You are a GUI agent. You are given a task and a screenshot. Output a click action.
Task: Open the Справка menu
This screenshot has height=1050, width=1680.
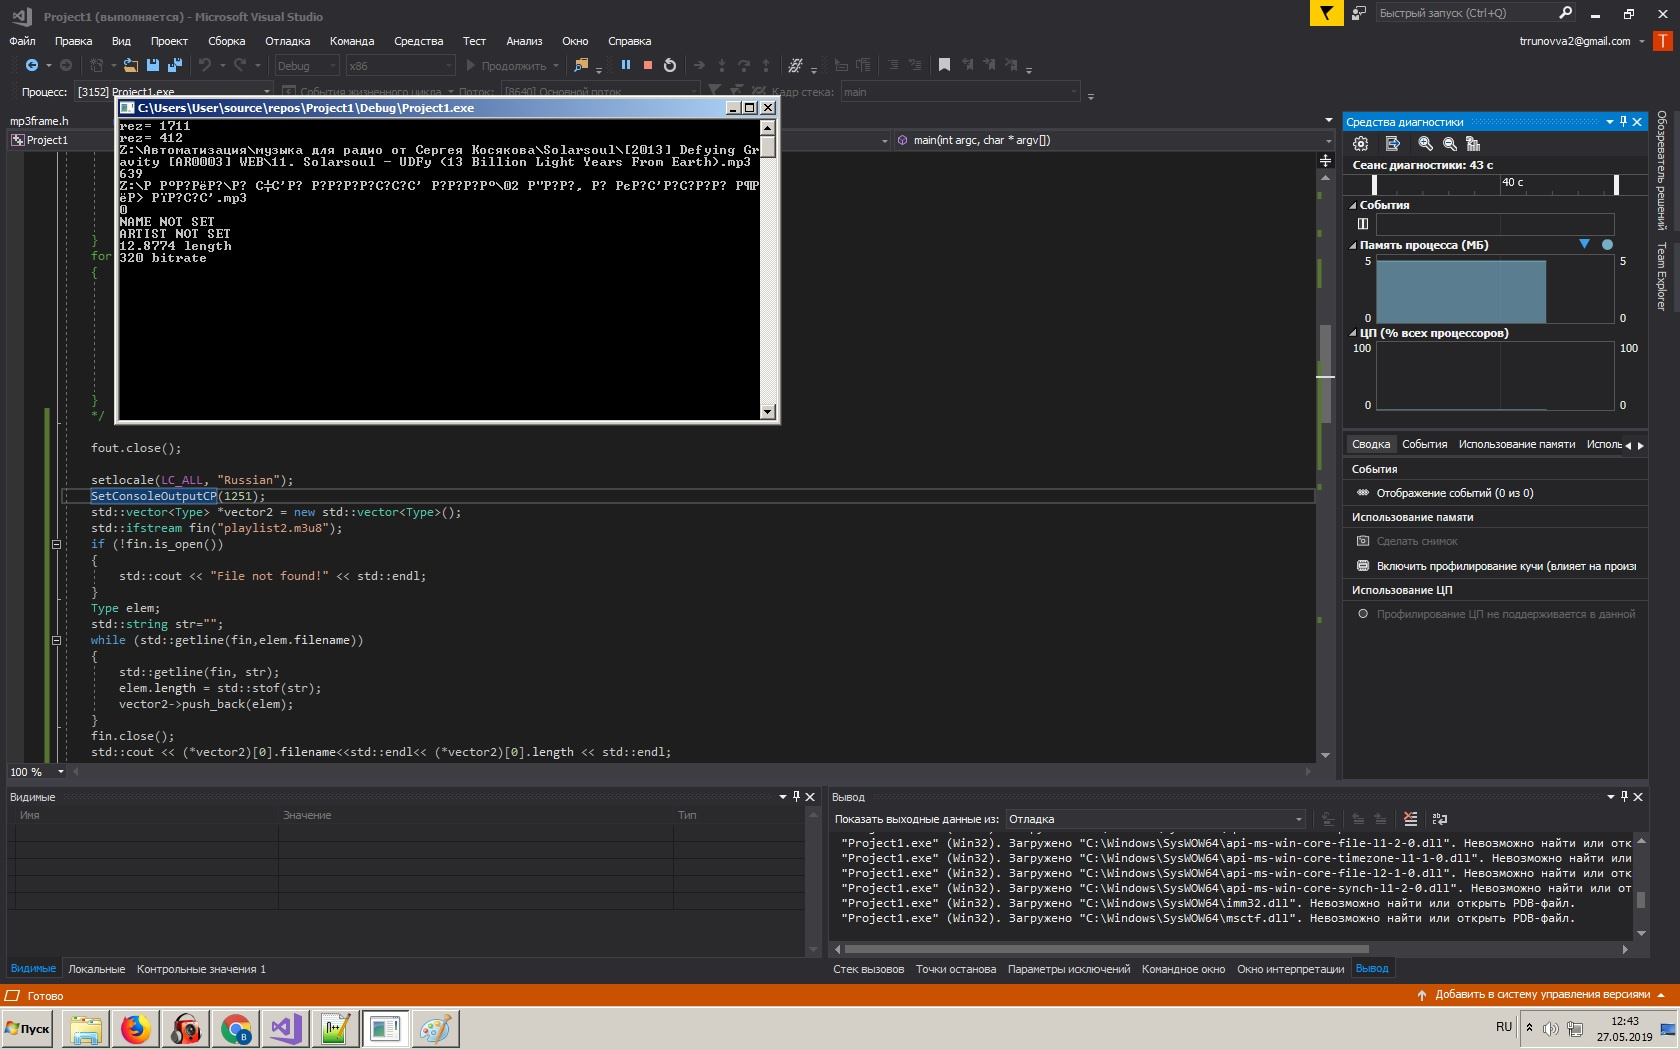(629, 41)
